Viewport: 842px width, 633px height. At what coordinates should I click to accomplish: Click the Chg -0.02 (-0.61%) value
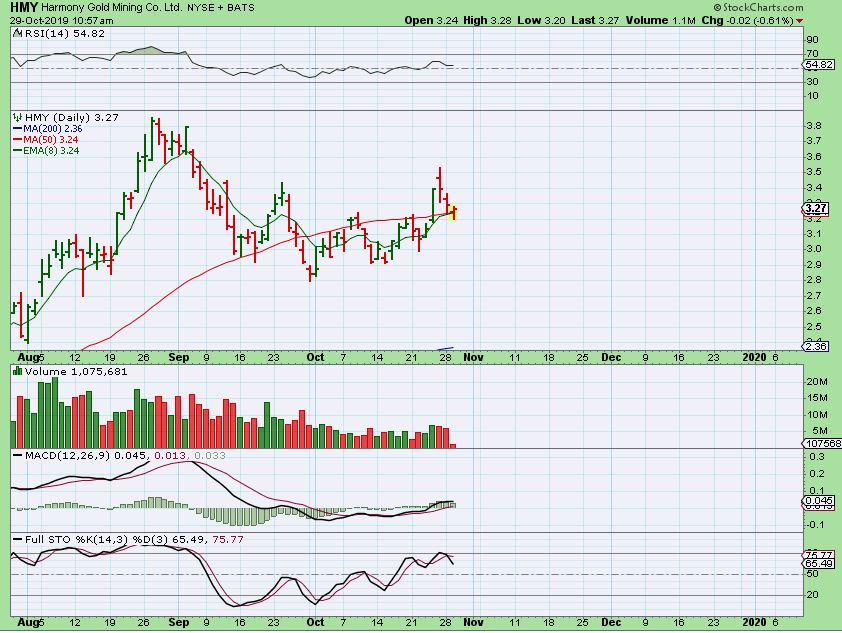point(748,20)
